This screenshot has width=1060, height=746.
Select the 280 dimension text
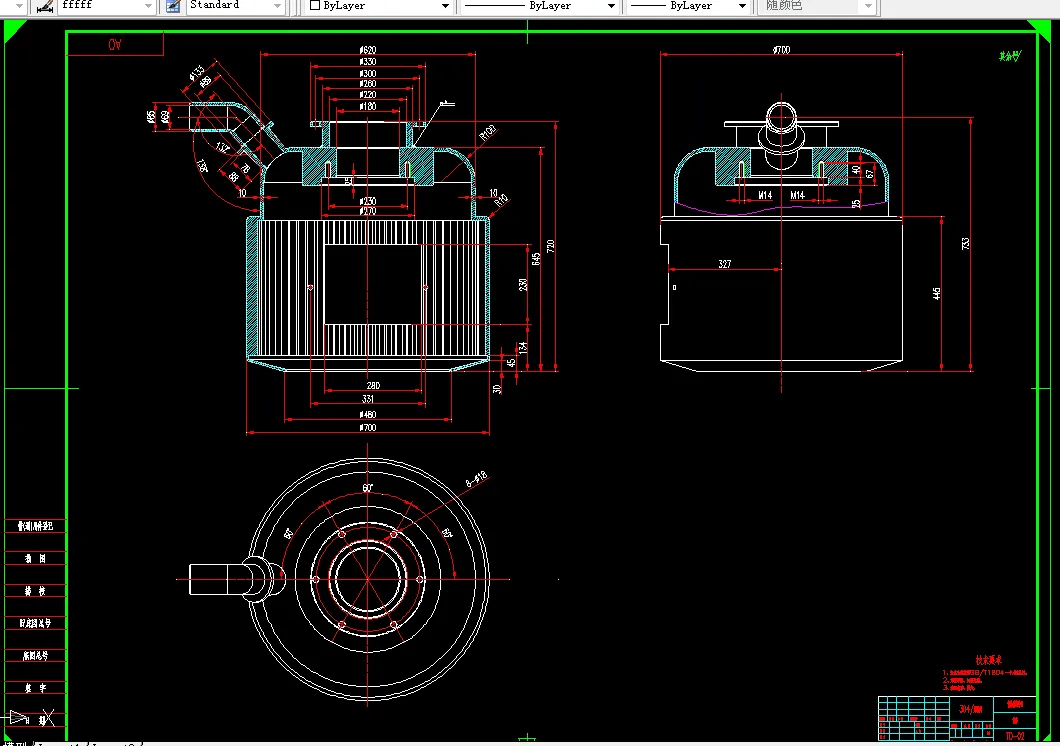373,385
